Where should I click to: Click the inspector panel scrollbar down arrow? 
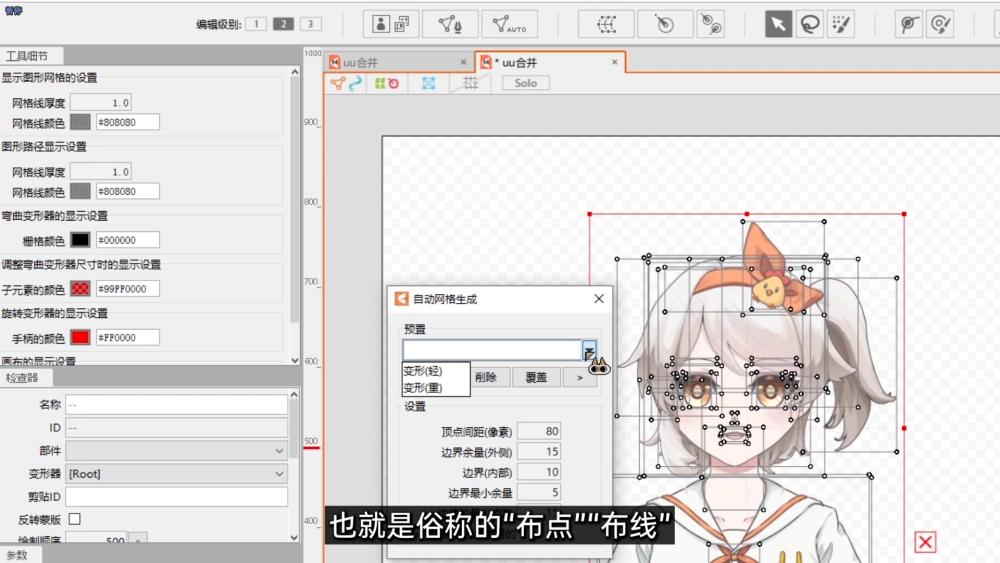(295, 537)
